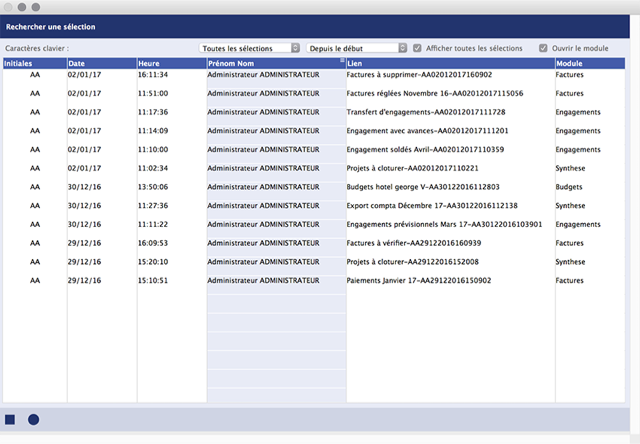The height and width of the screenshot is (444, 640).
Task: Select Export compta Décembre 17 row
Action: tap(314, 206)
